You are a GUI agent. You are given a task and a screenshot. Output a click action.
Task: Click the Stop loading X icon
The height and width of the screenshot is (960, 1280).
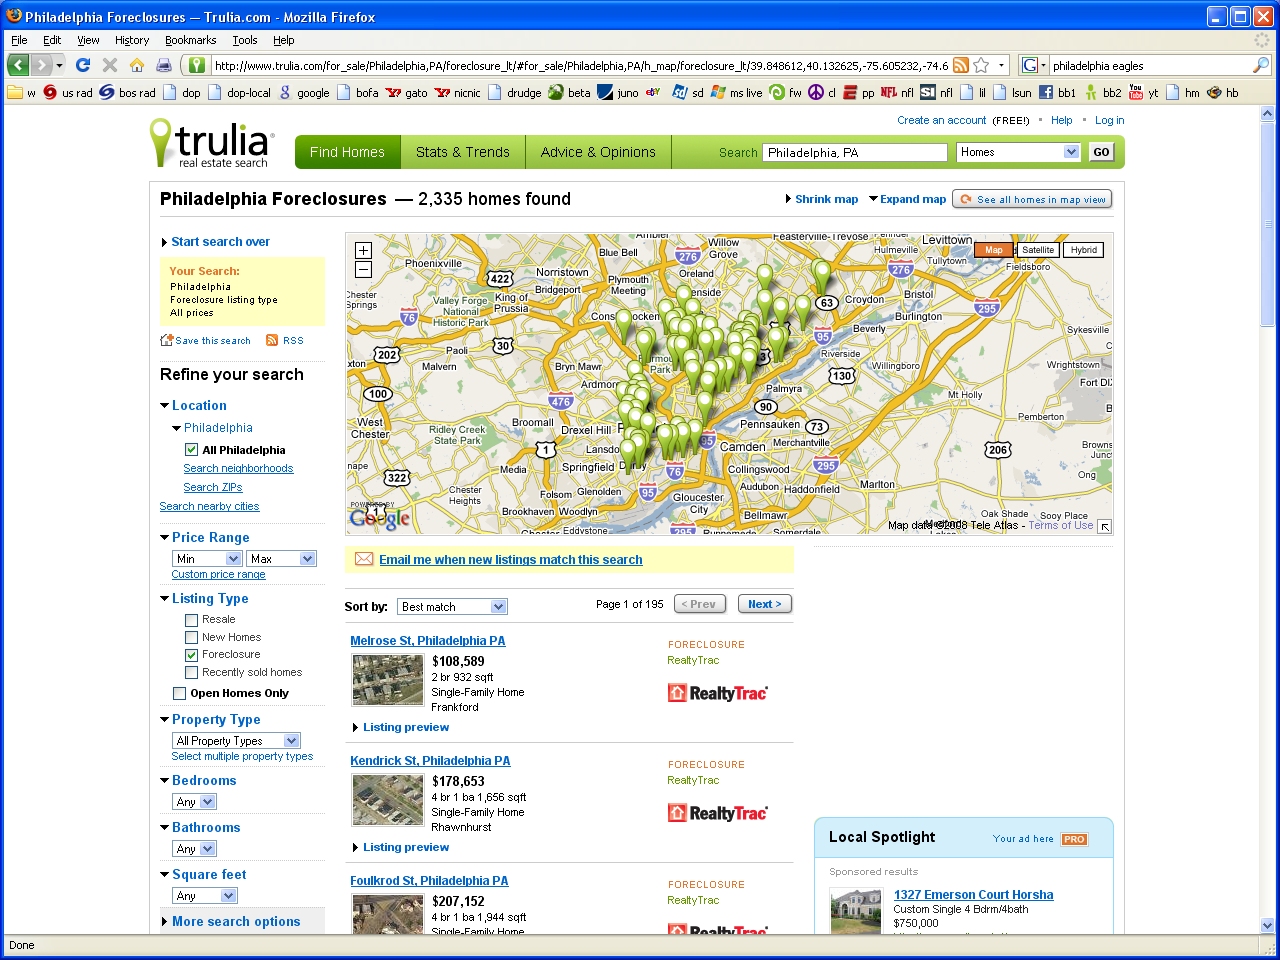[110, 65]
